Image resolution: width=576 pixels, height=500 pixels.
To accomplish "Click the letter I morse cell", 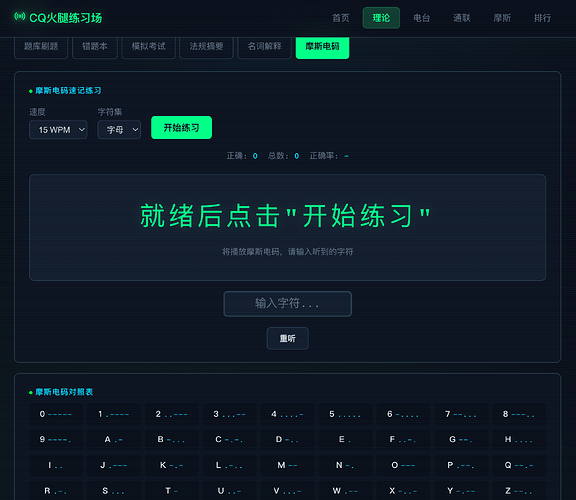I will [x=55, y=465].
